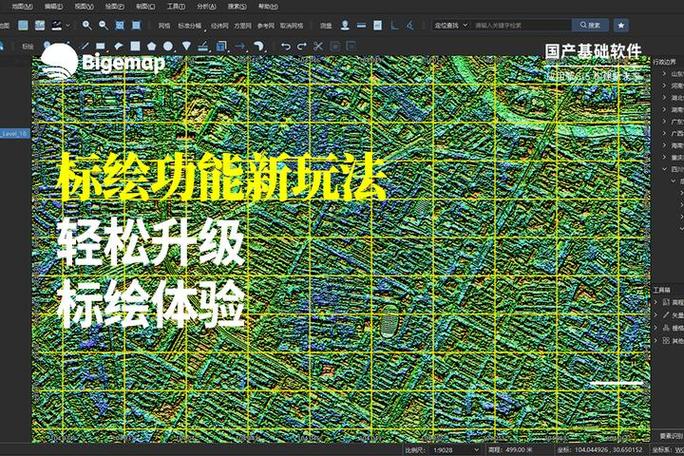Click the undo arrow icon
The image size is (684, 456).
[x=286, y=45]
